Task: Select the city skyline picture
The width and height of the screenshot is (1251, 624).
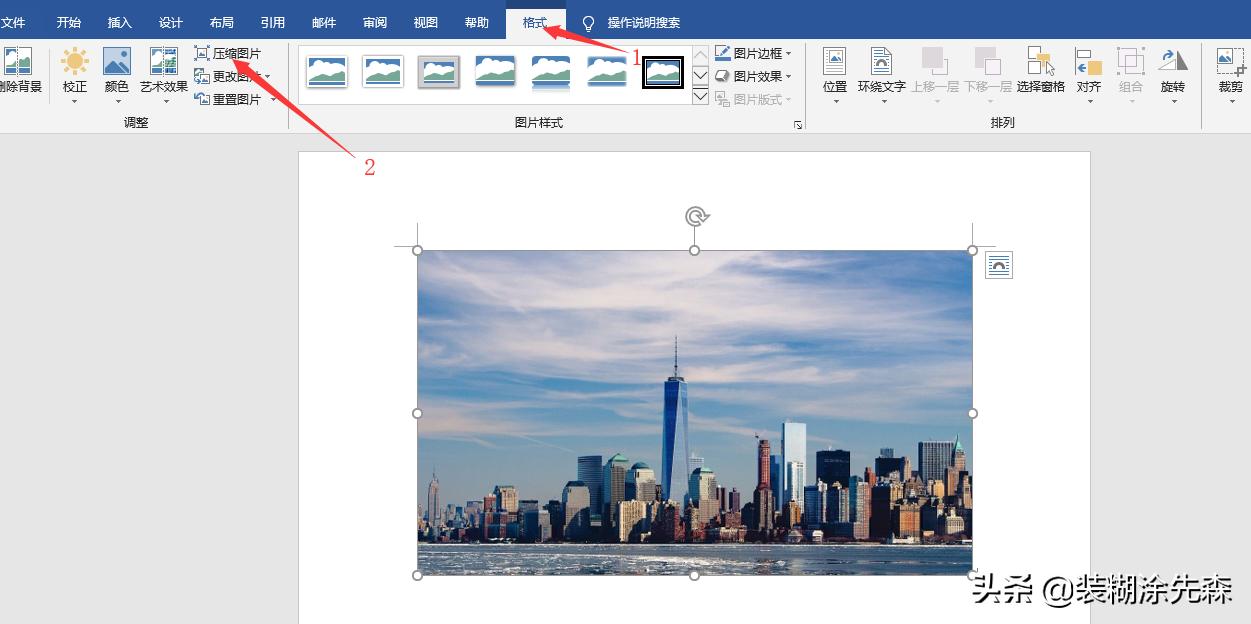Action: [695, 412]
